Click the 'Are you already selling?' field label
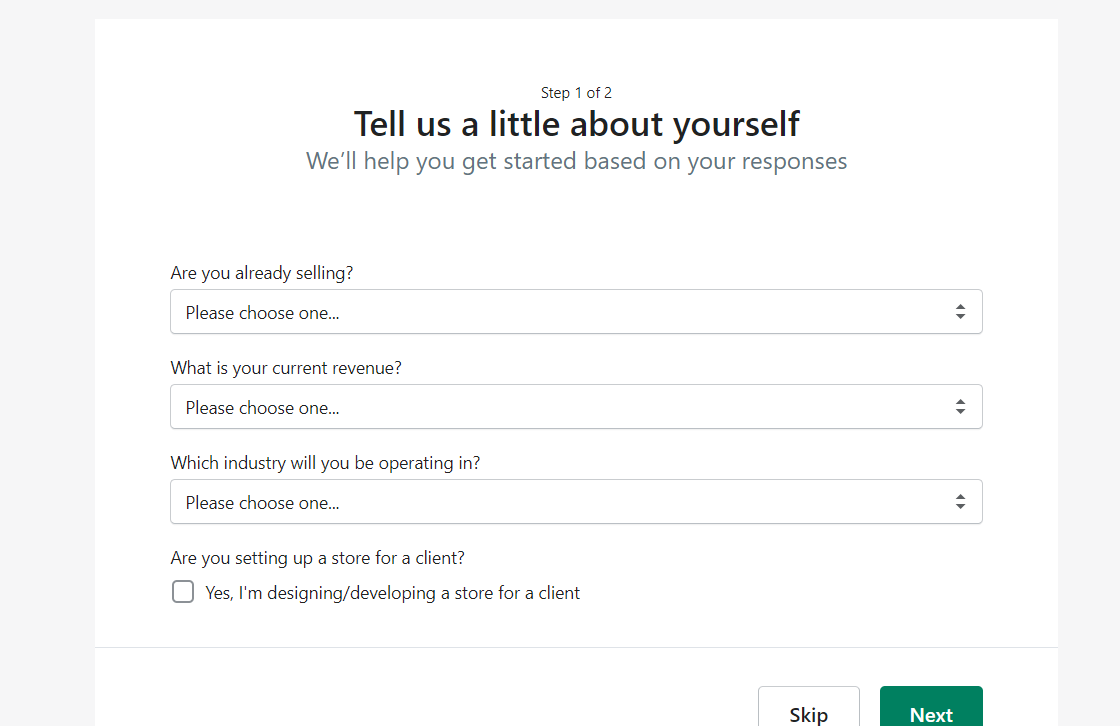Viewport: 1120px width, 726px height. coord(262,272)
